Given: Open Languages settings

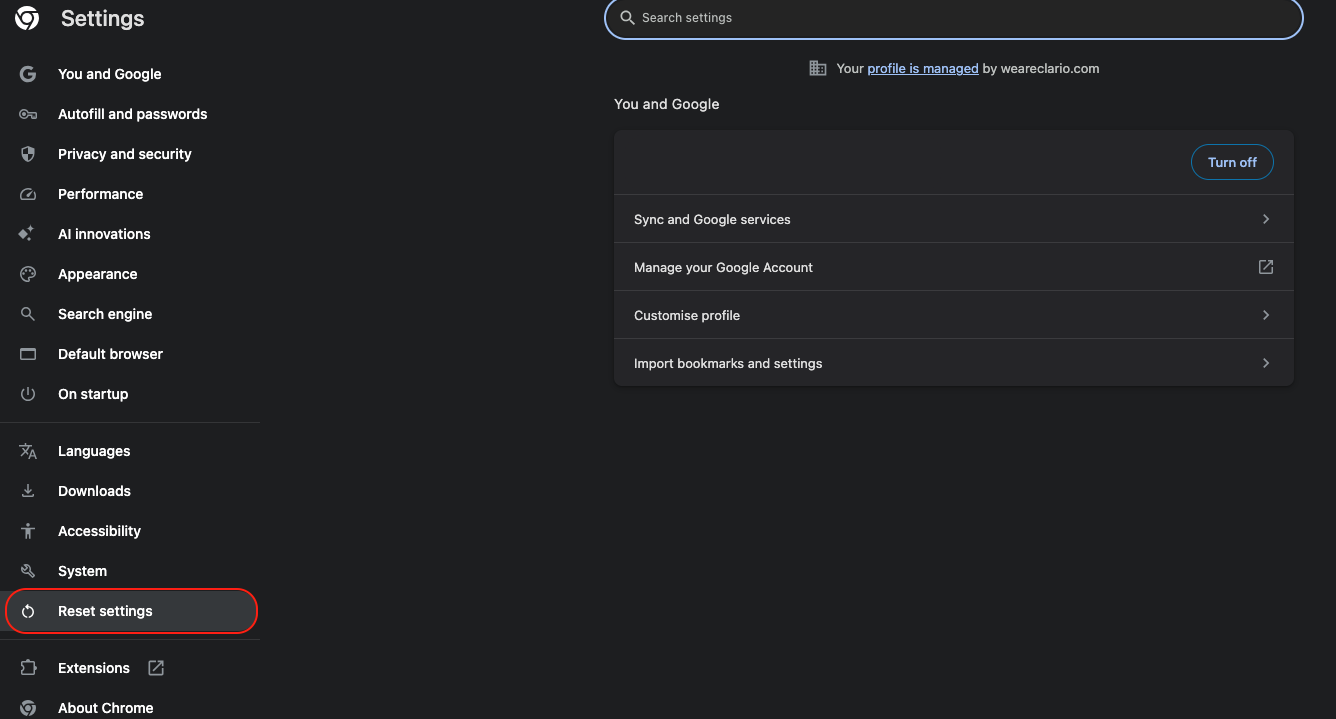Looking at the screenshot, I should [x=94, y=451].
